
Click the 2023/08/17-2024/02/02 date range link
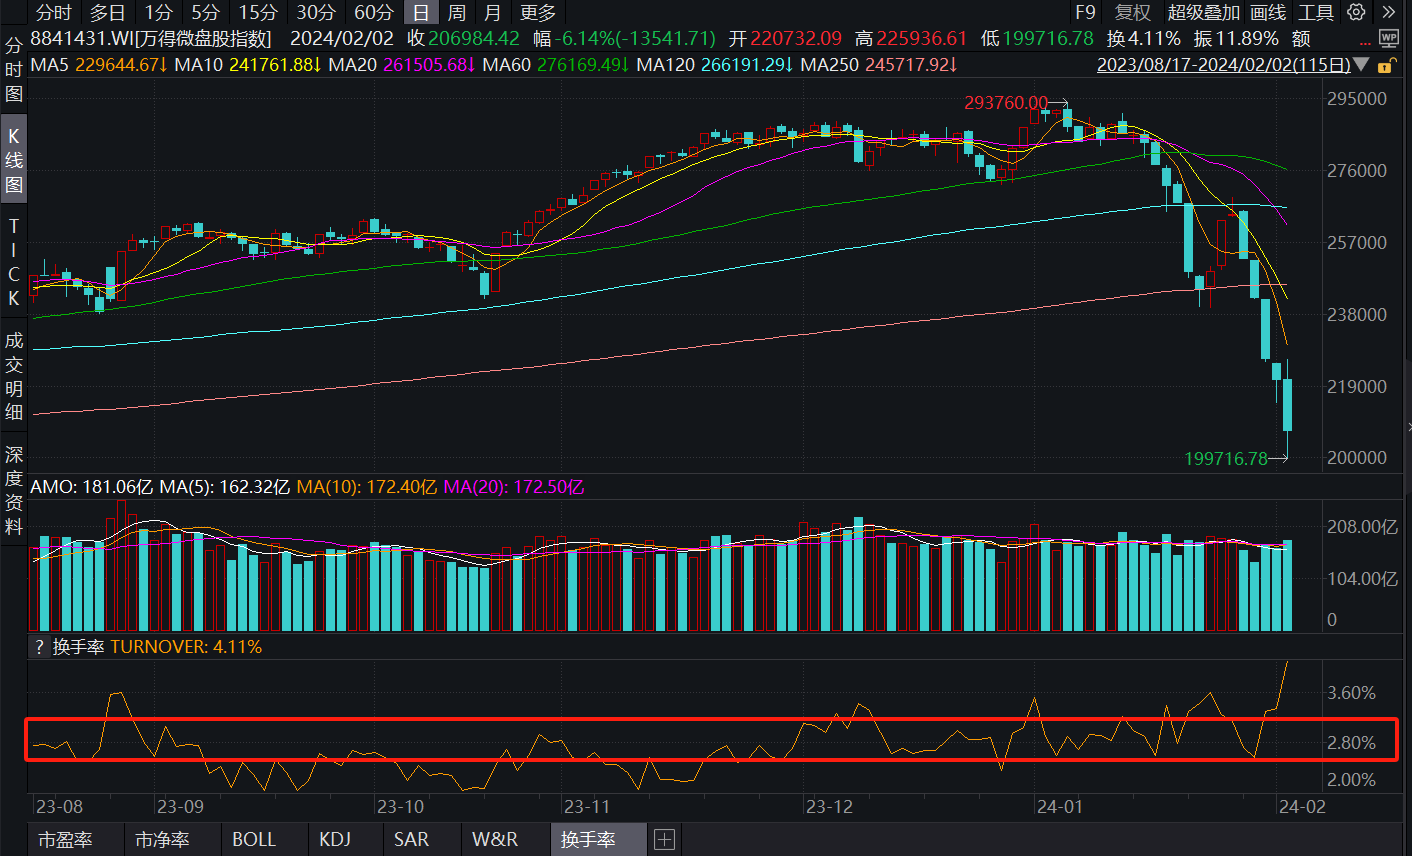point(1223,65)
